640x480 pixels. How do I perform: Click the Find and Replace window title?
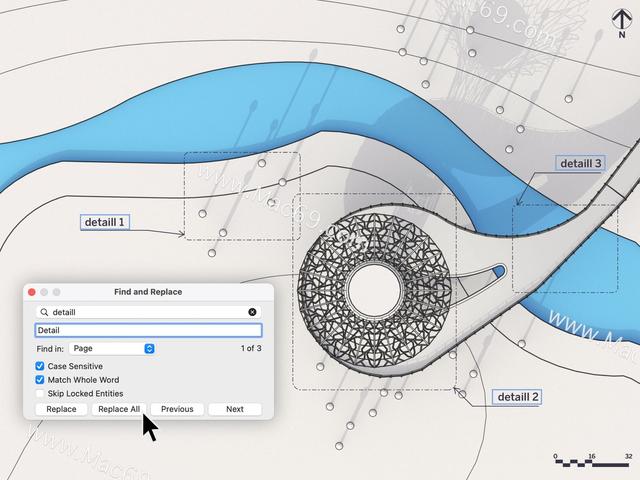click(x=148, y=292)
